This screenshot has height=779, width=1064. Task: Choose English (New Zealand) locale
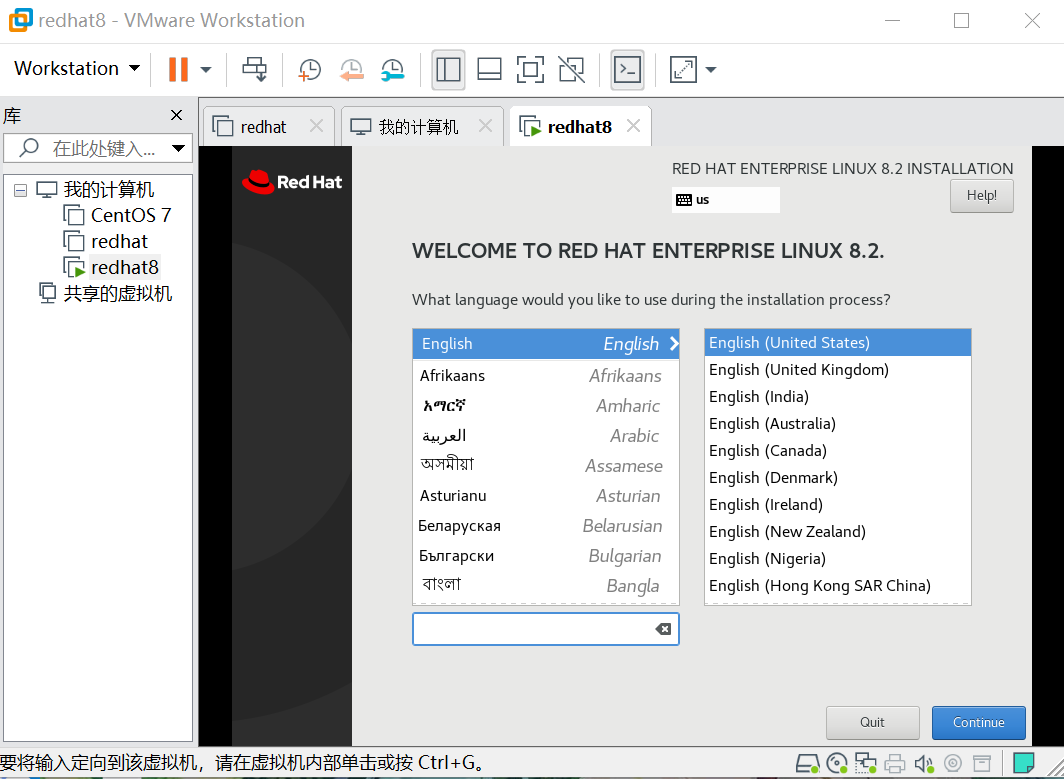(837, 531)
